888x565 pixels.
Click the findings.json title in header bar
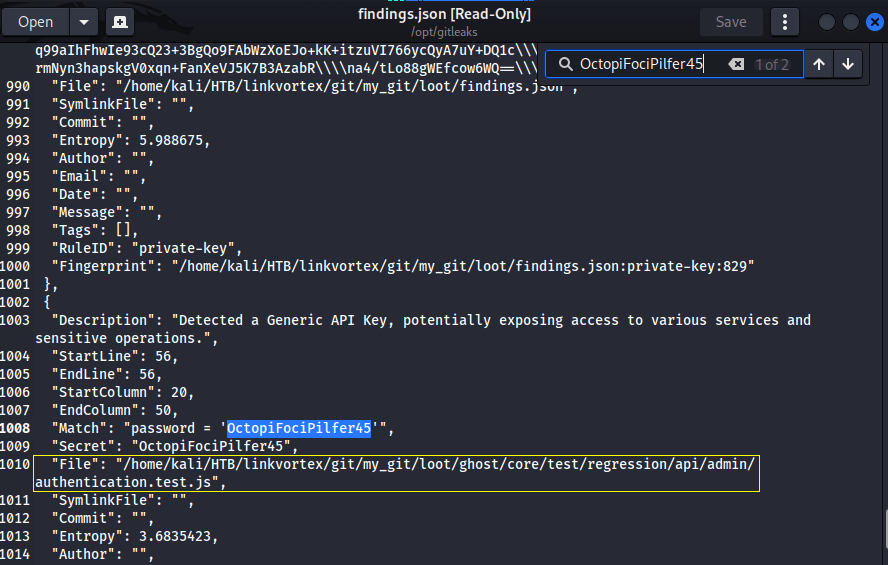(443, 14)
